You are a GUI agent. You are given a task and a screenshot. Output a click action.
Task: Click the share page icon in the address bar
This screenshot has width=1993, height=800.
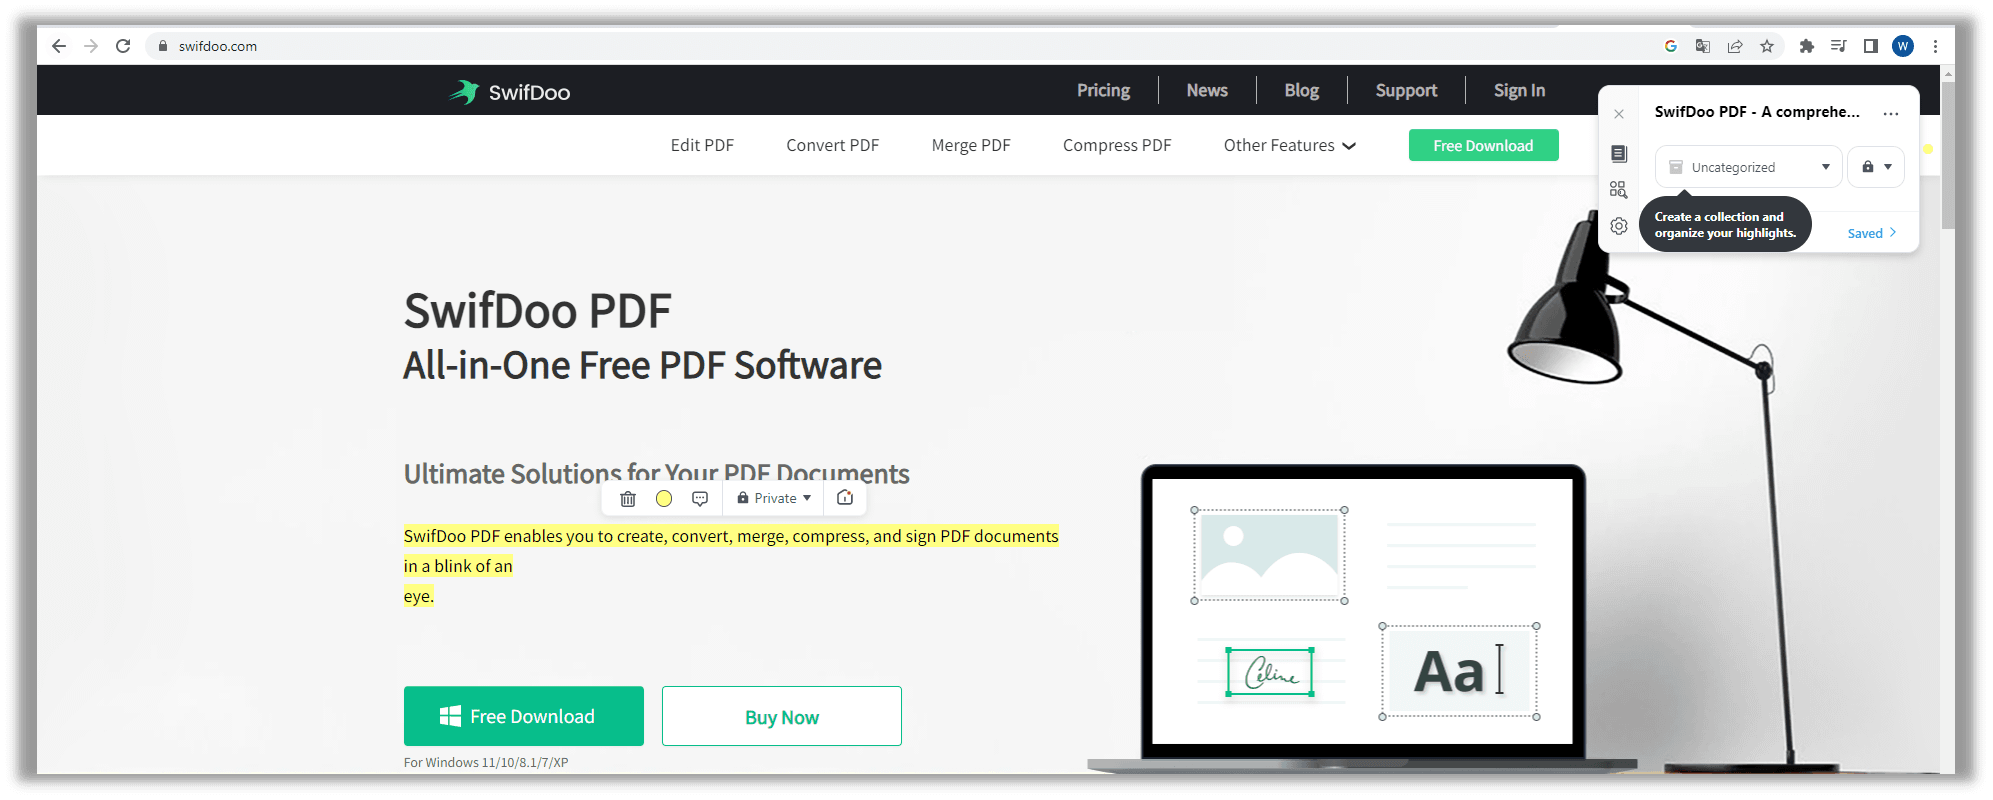point(1735,46)
